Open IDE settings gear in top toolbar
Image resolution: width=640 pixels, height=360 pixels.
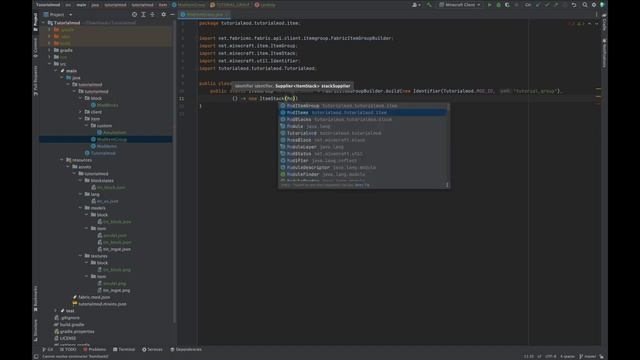(594, 5)
